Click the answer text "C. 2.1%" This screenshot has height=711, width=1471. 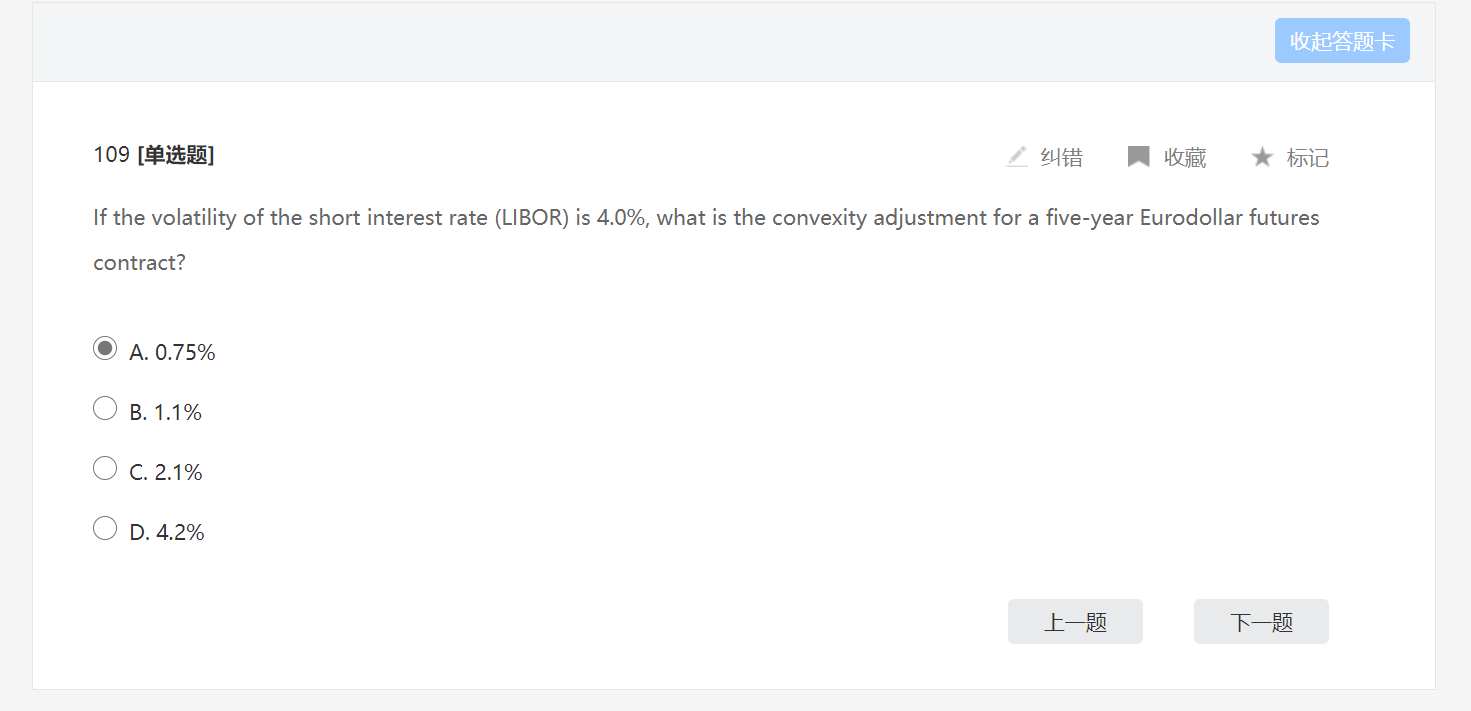click(x=166, y=472)
